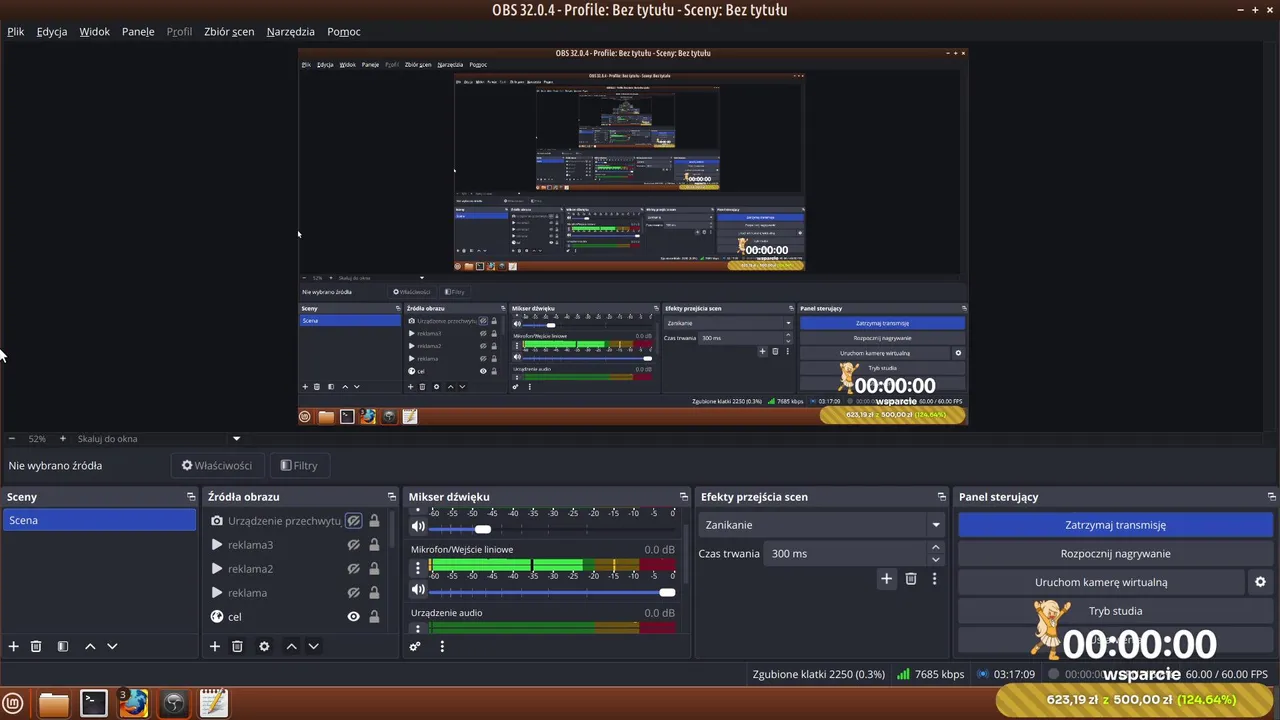Show the reklama3 source

point(353,545)
